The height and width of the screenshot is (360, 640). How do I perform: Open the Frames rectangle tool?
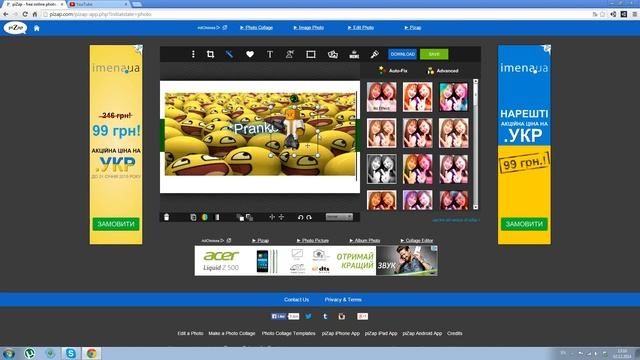click(311, 54)
